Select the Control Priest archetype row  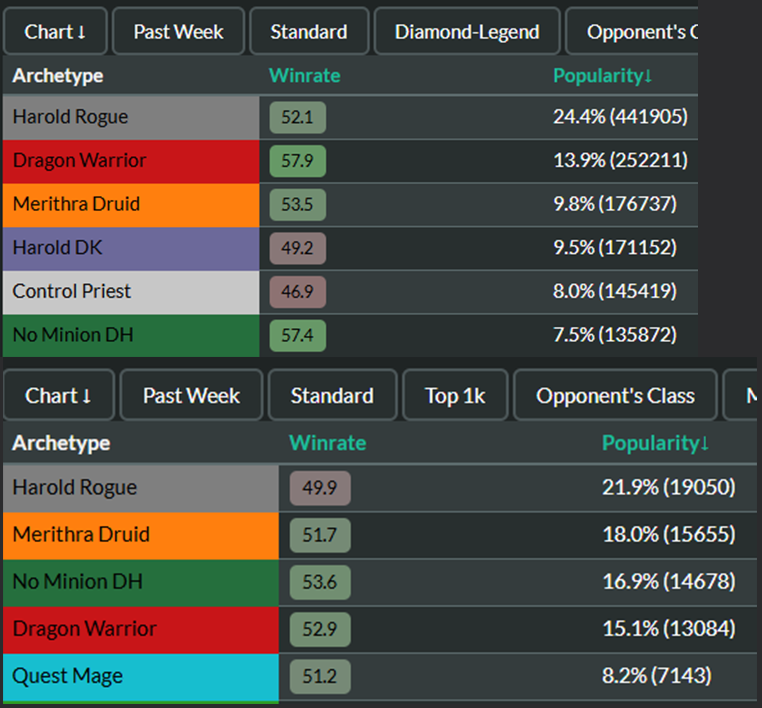coord(350,292)
